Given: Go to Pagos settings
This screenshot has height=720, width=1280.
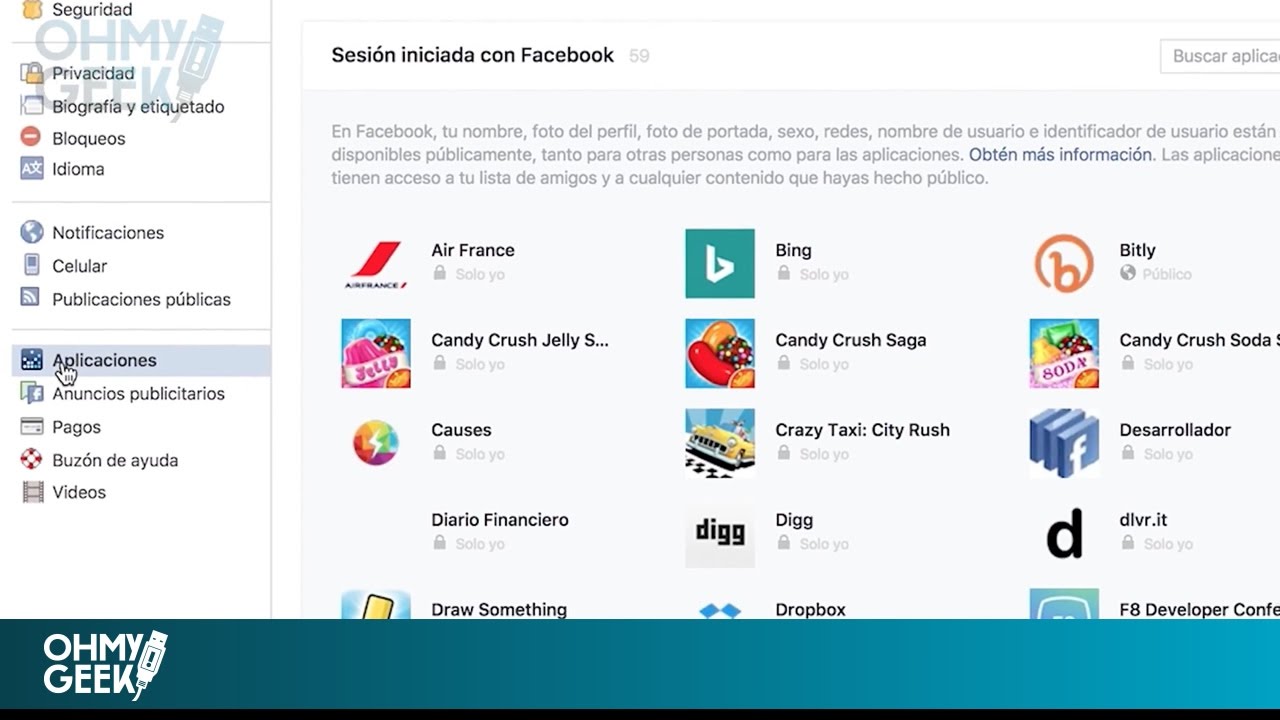Looking at the screenshot, I should click(x=76, y=427).
